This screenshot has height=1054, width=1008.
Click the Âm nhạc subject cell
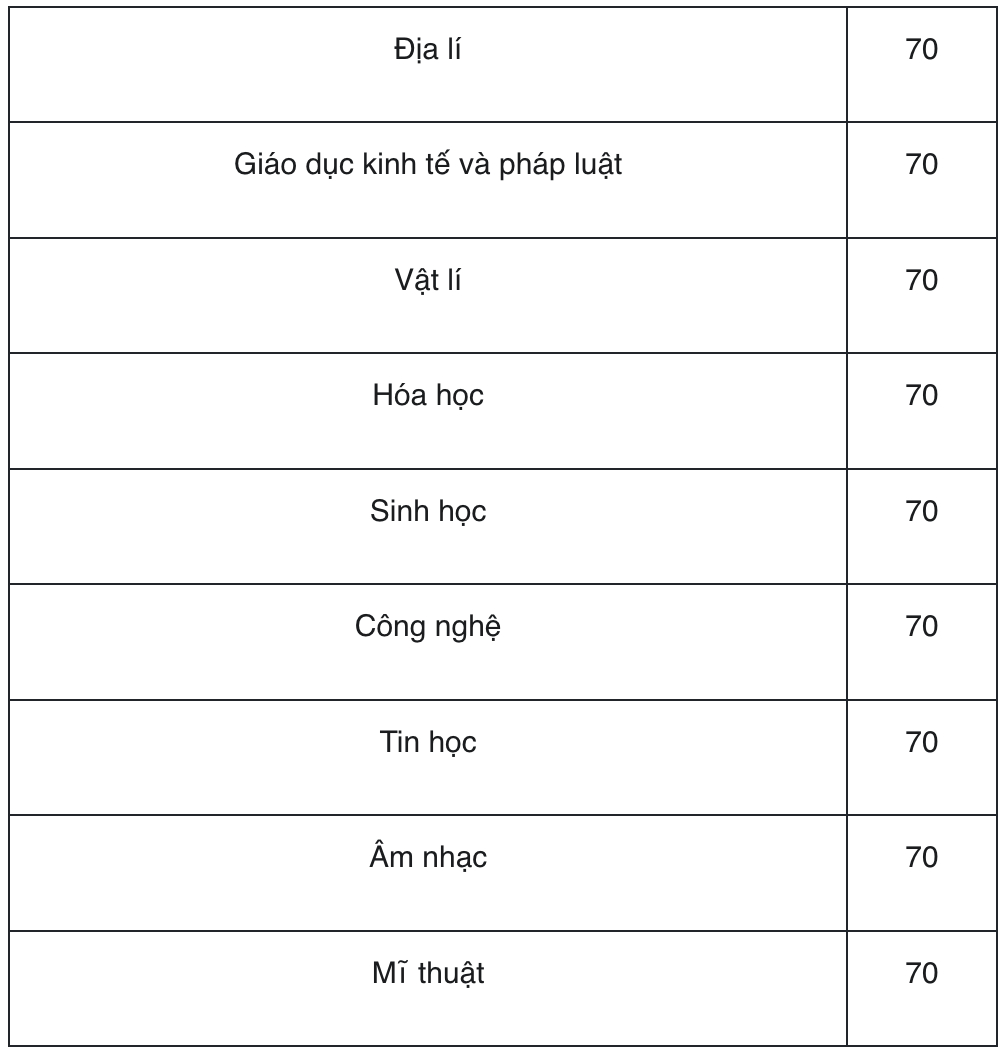click(428, 873)
